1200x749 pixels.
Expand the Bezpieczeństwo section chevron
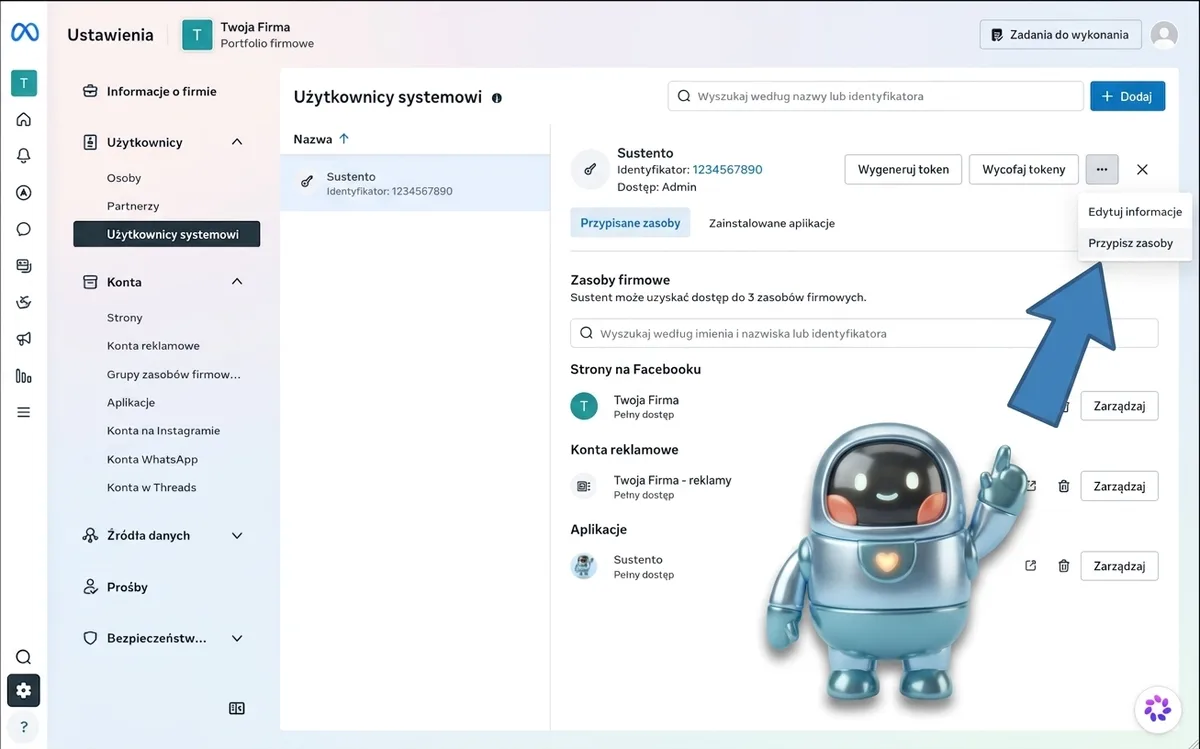point(237,638)
